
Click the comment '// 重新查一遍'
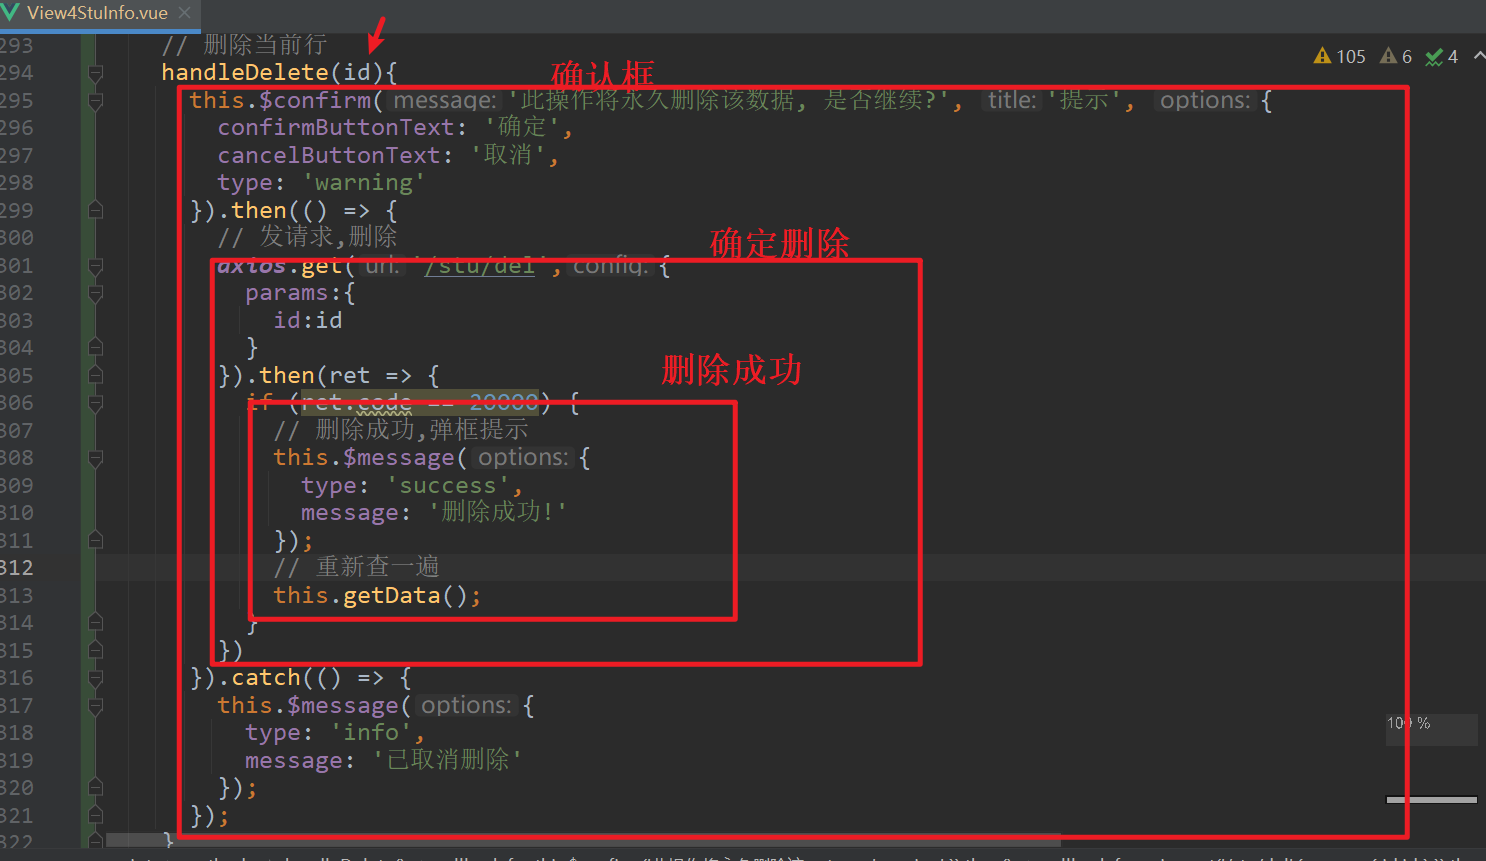click(357, 567)
